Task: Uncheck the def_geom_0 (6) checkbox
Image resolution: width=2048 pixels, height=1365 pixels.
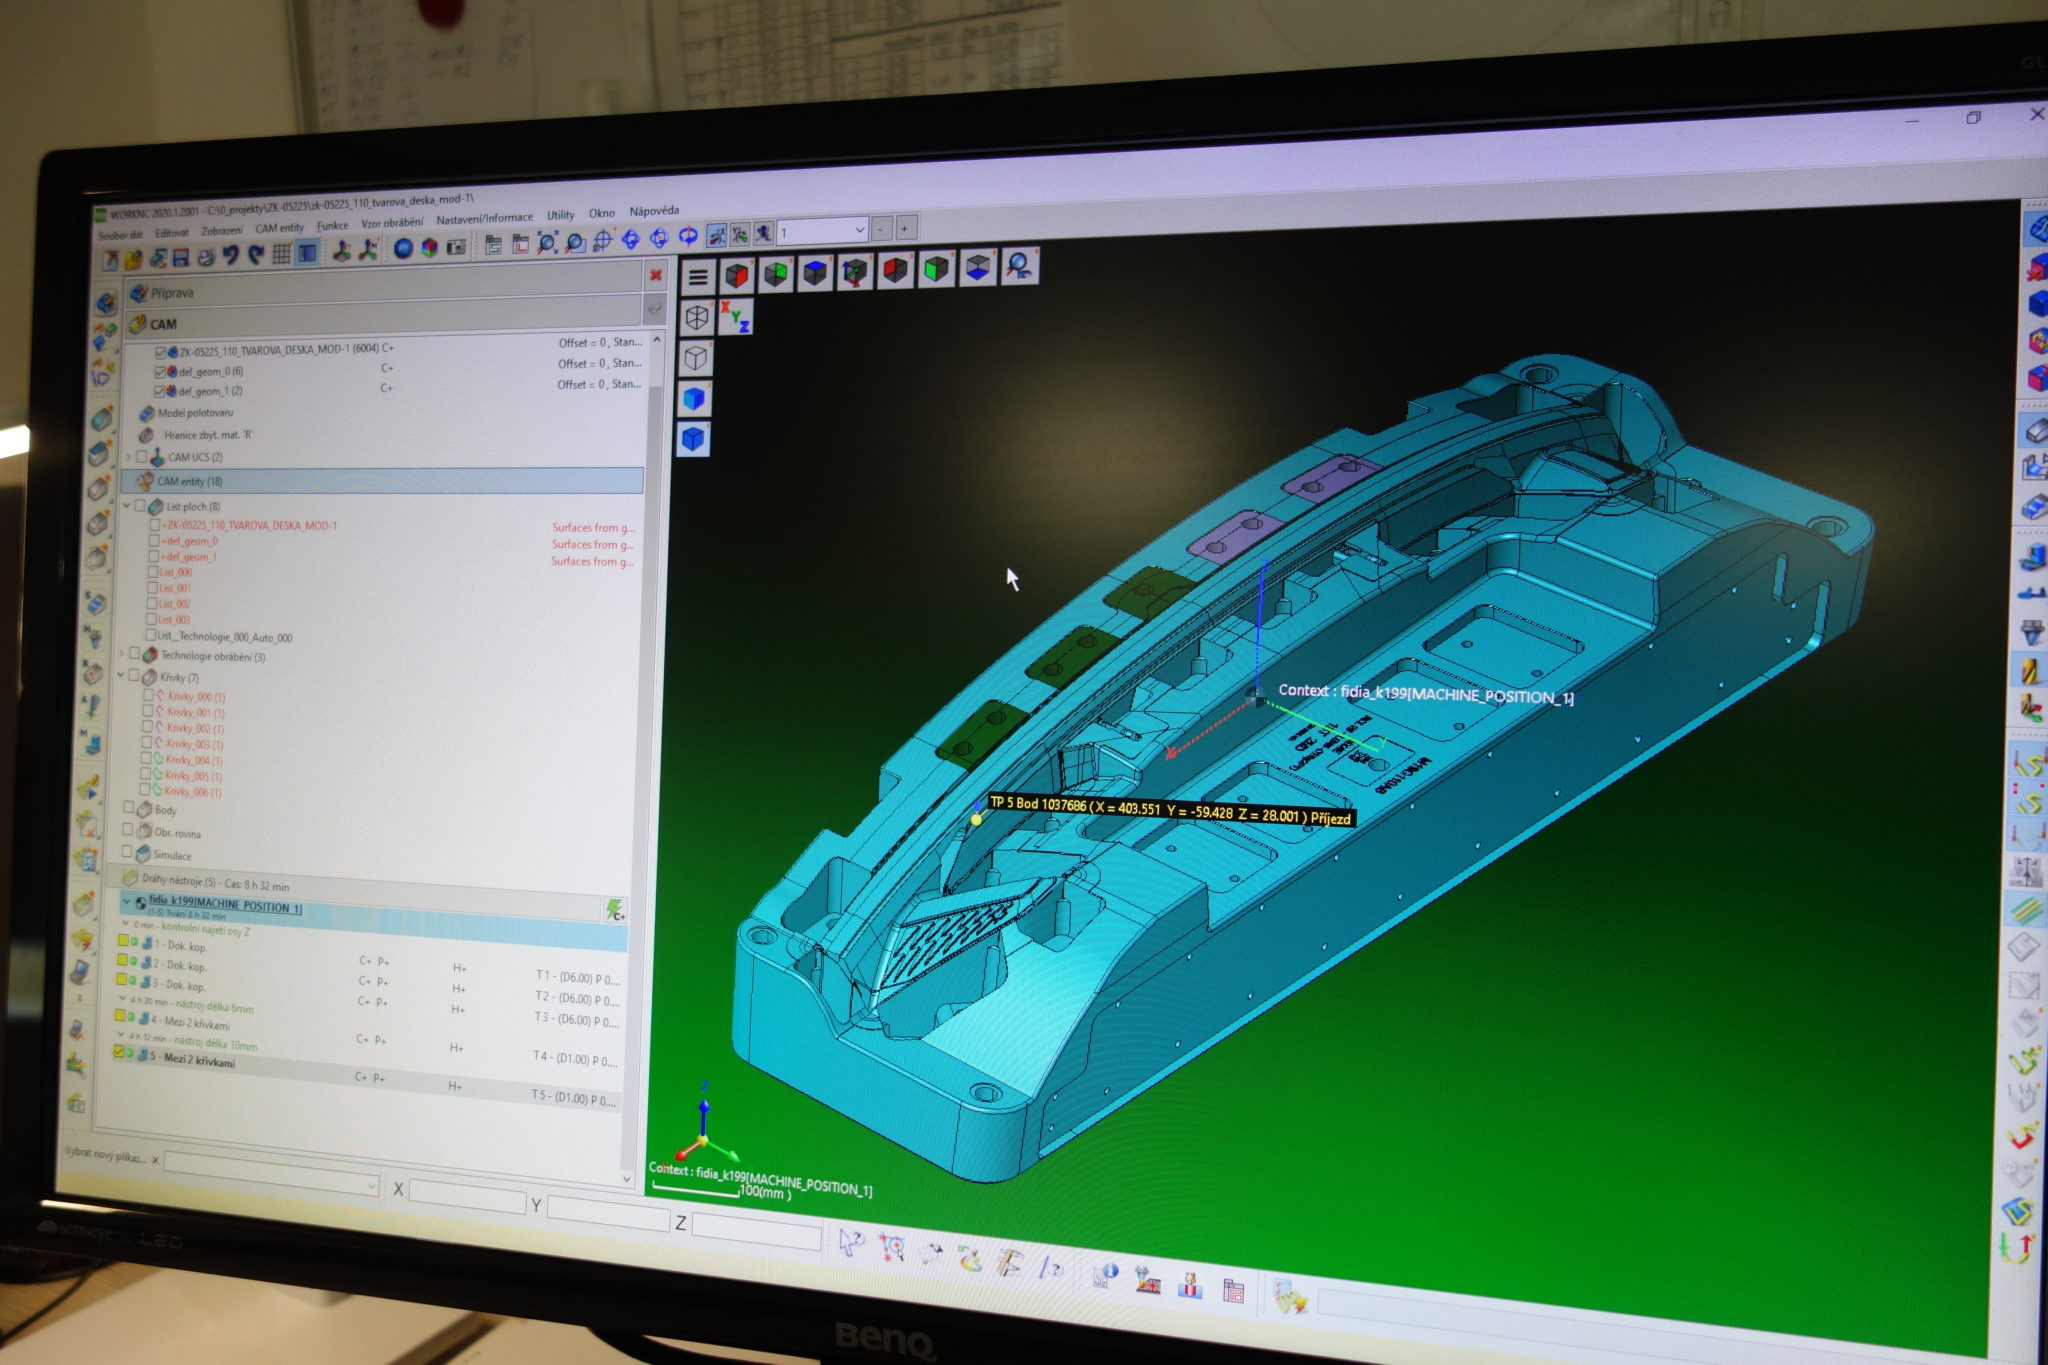Action: (159, 372)
